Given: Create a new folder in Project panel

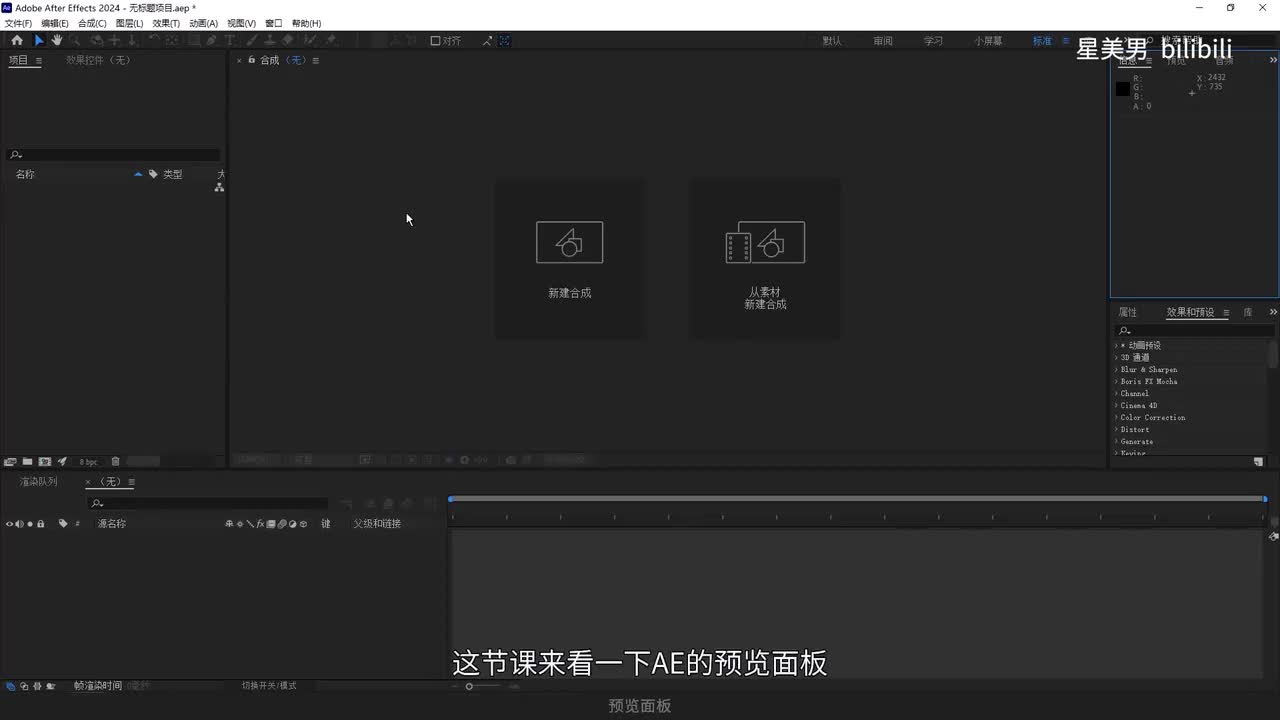Looking at the screenshot, I should click(x=27, y=461).
